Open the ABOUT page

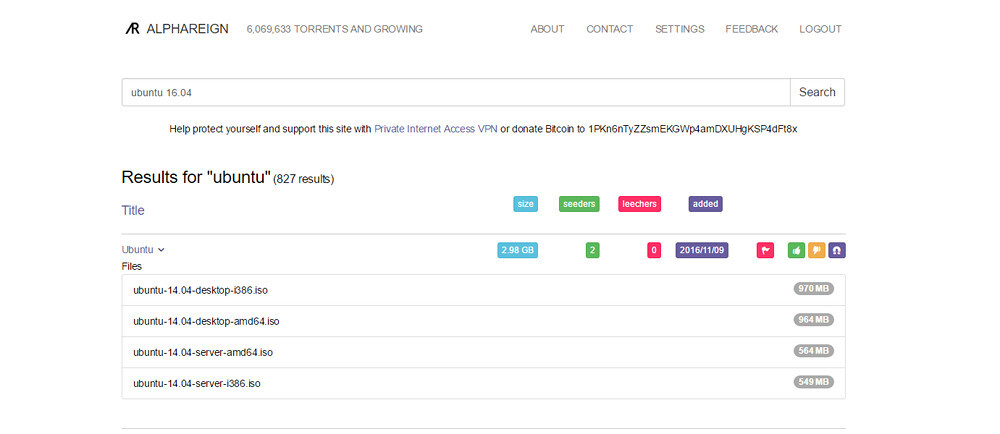click(x=547, y=29)
